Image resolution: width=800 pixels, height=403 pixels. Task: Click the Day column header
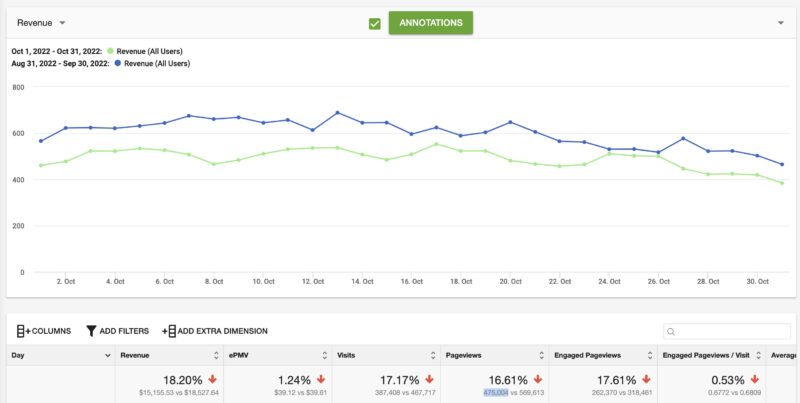click(20, 355)
